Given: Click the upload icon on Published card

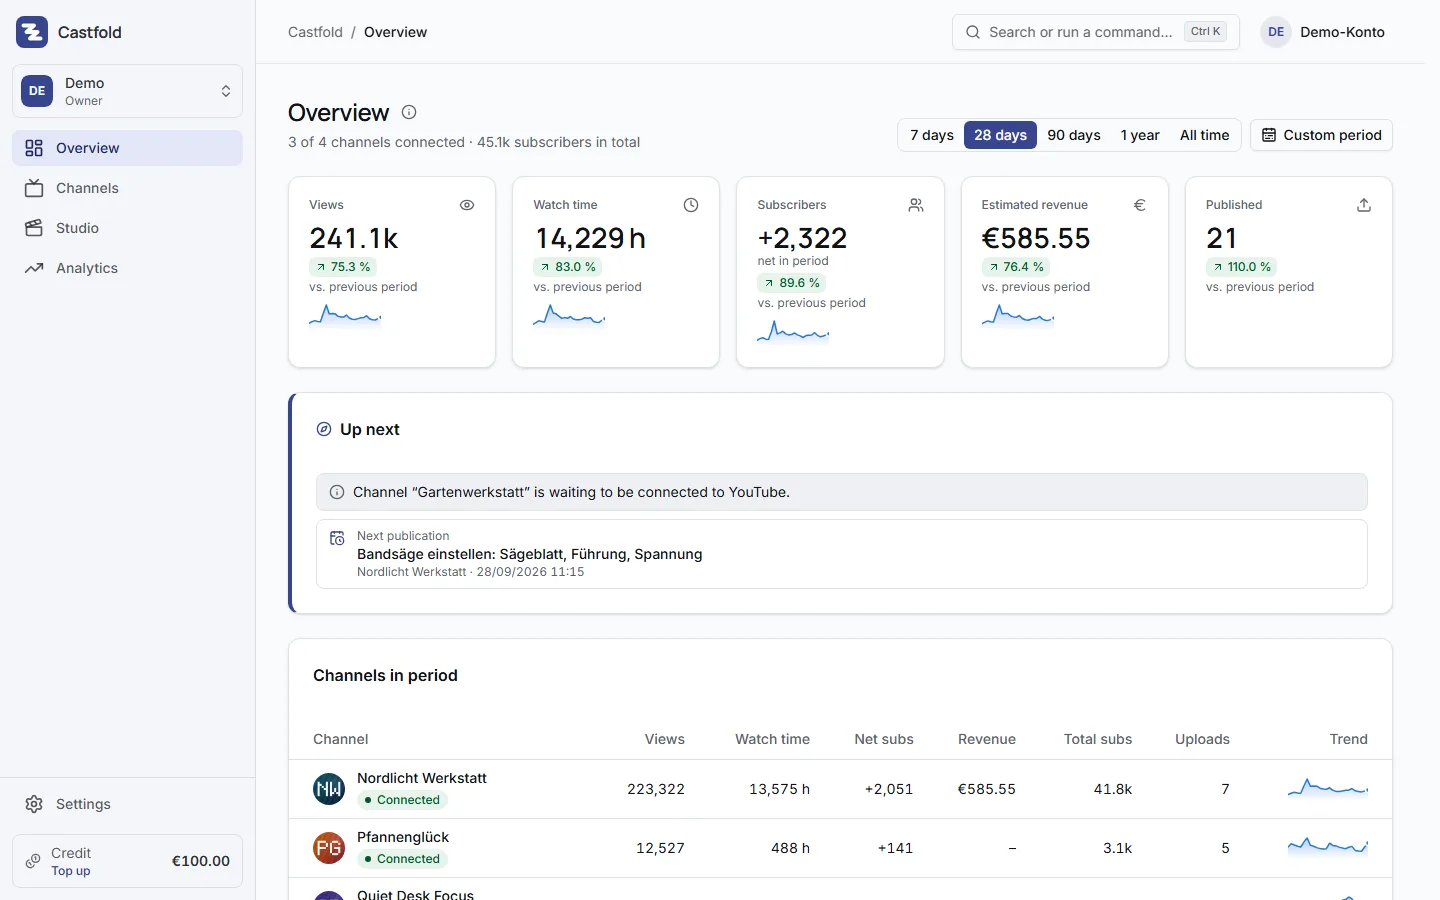Looking at the screenshot, I should 1364,205.
